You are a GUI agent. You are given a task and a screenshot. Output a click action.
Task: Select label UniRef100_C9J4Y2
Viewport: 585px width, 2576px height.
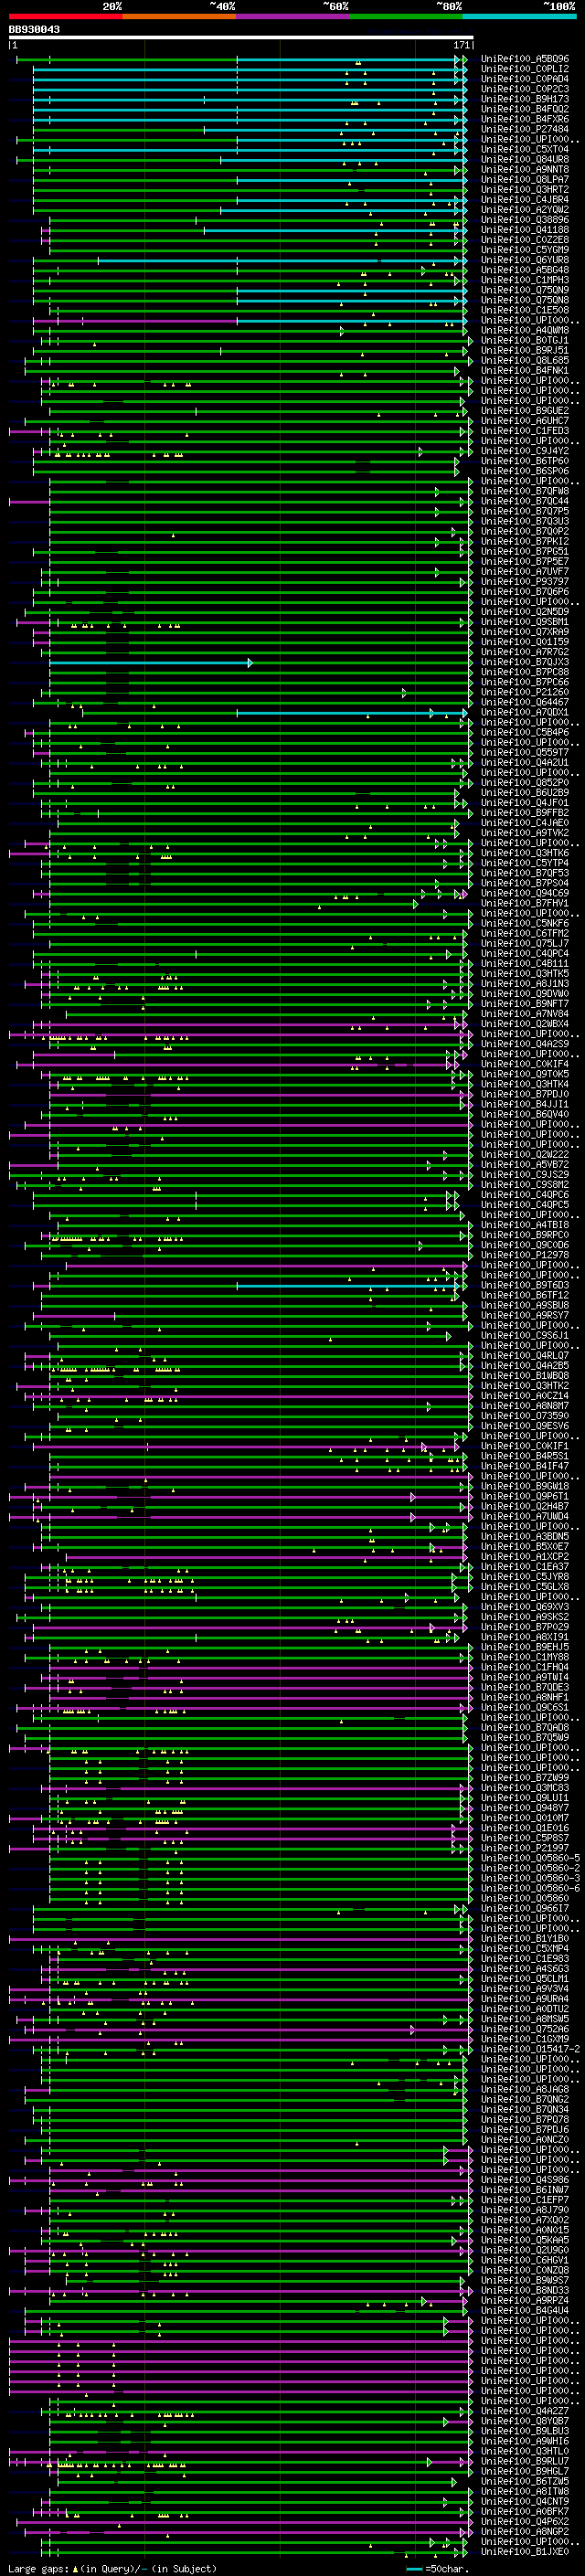click(x=524, y=451)
